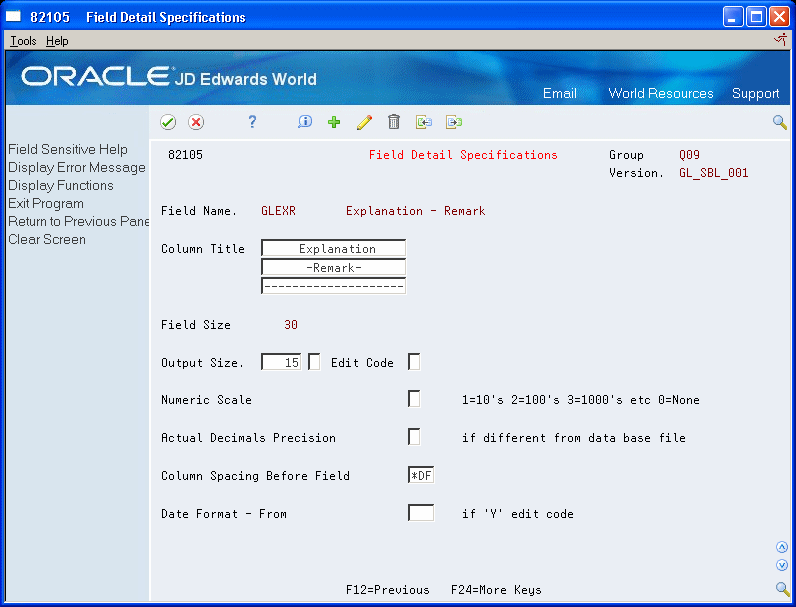Click the Numeric Scale field
Screen dimensions: 796x607
(414, 399)
